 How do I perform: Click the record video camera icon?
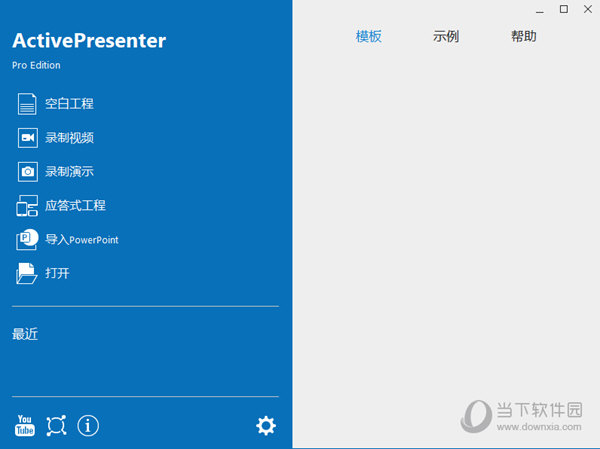click(x=28, y=138)
